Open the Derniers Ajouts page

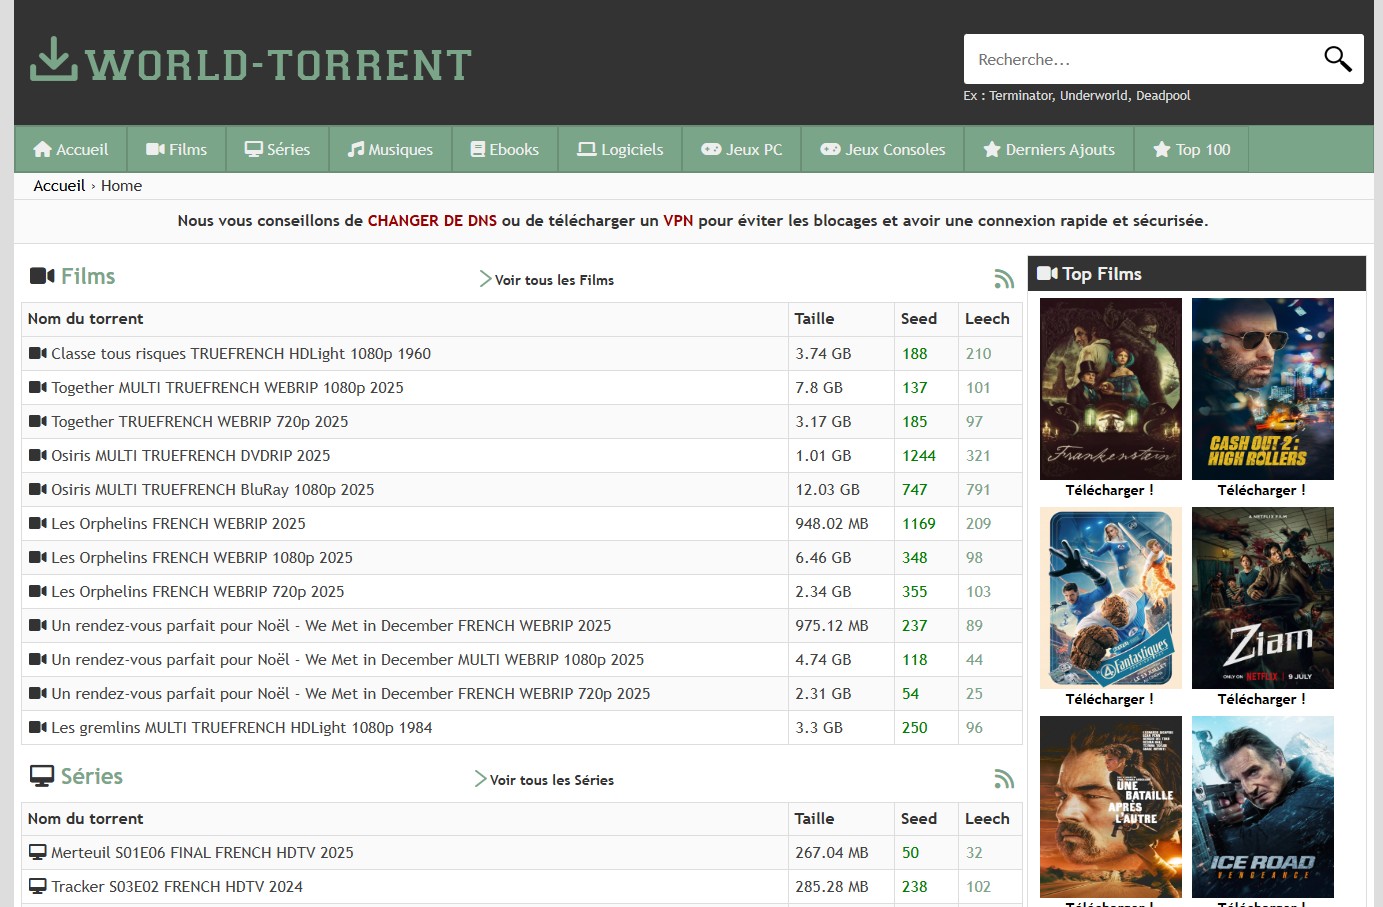[x=1049, y=149]
